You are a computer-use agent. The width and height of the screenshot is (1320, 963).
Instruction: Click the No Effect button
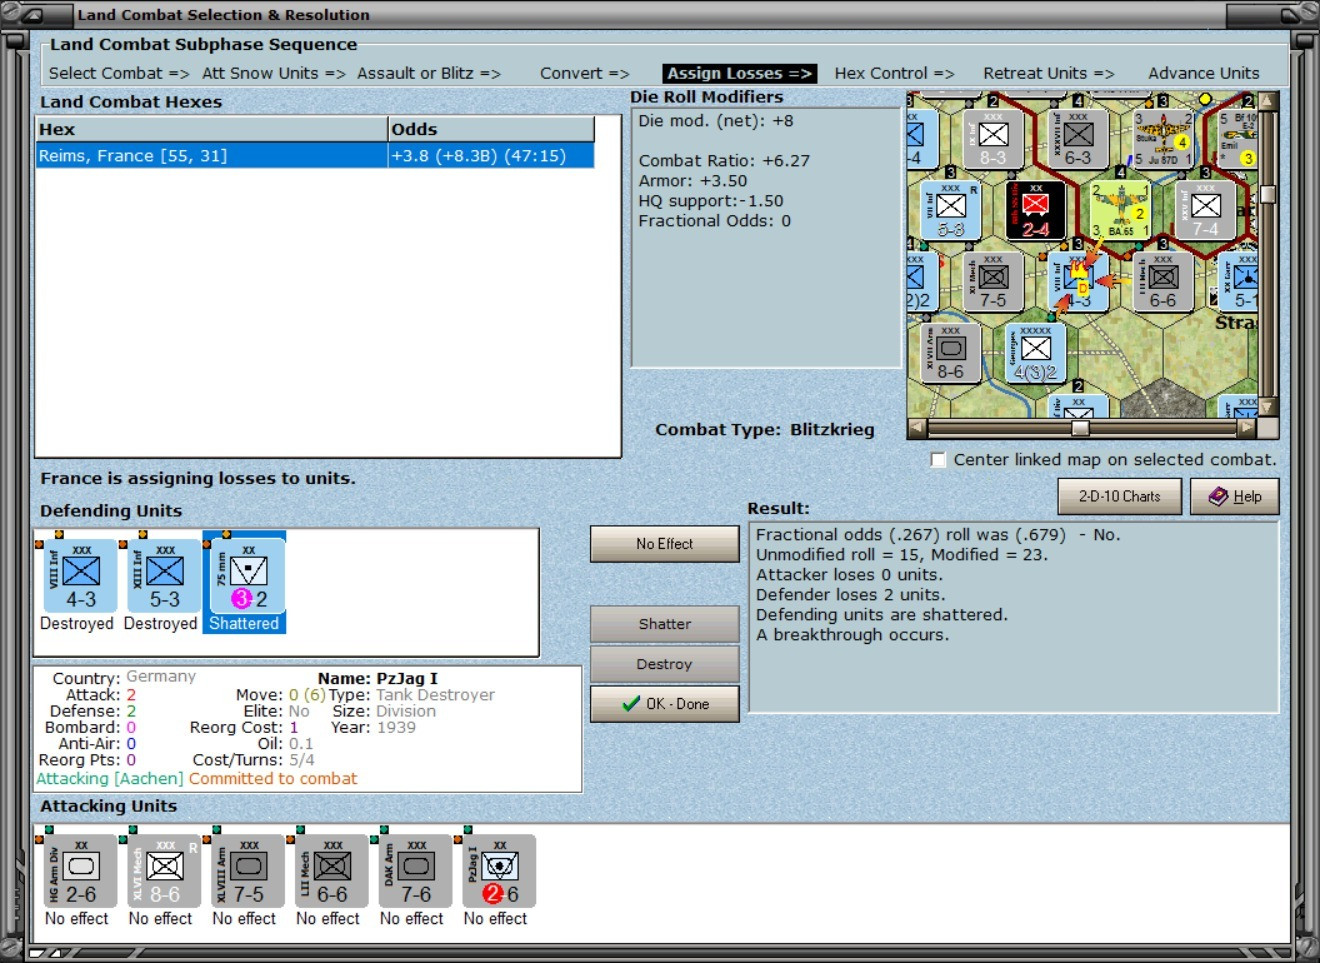[665, 544]
